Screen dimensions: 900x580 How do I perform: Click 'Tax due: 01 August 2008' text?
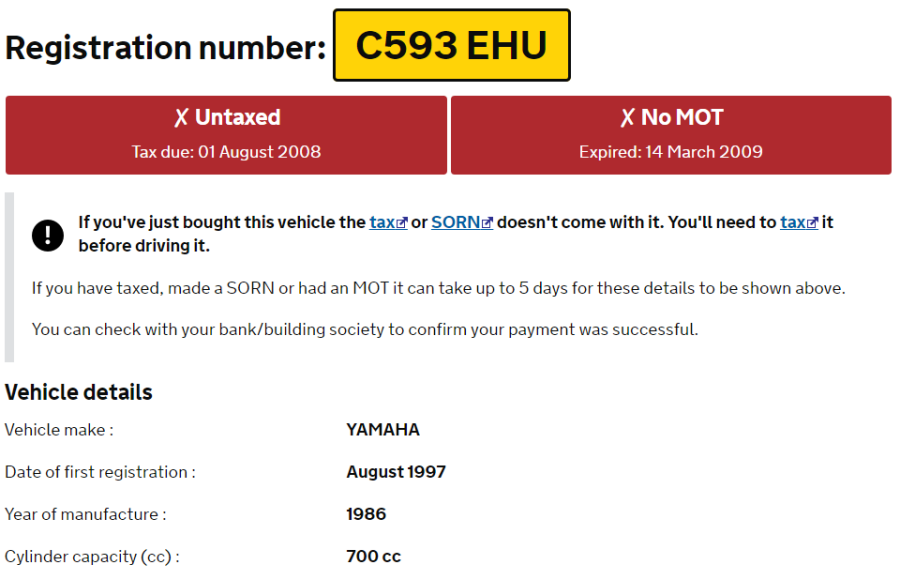[226, 152]
